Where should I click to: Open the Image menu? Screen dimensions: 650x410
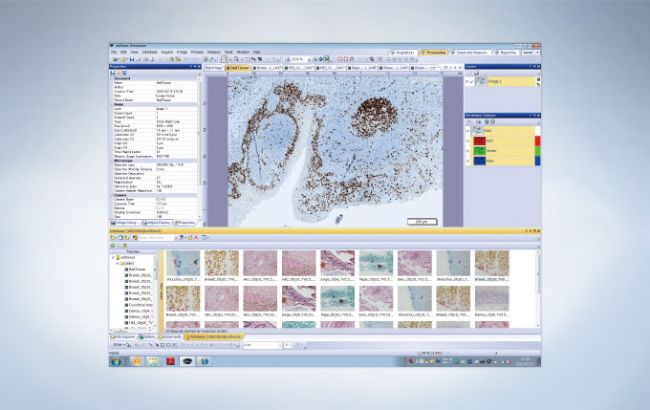coord(183,51)
